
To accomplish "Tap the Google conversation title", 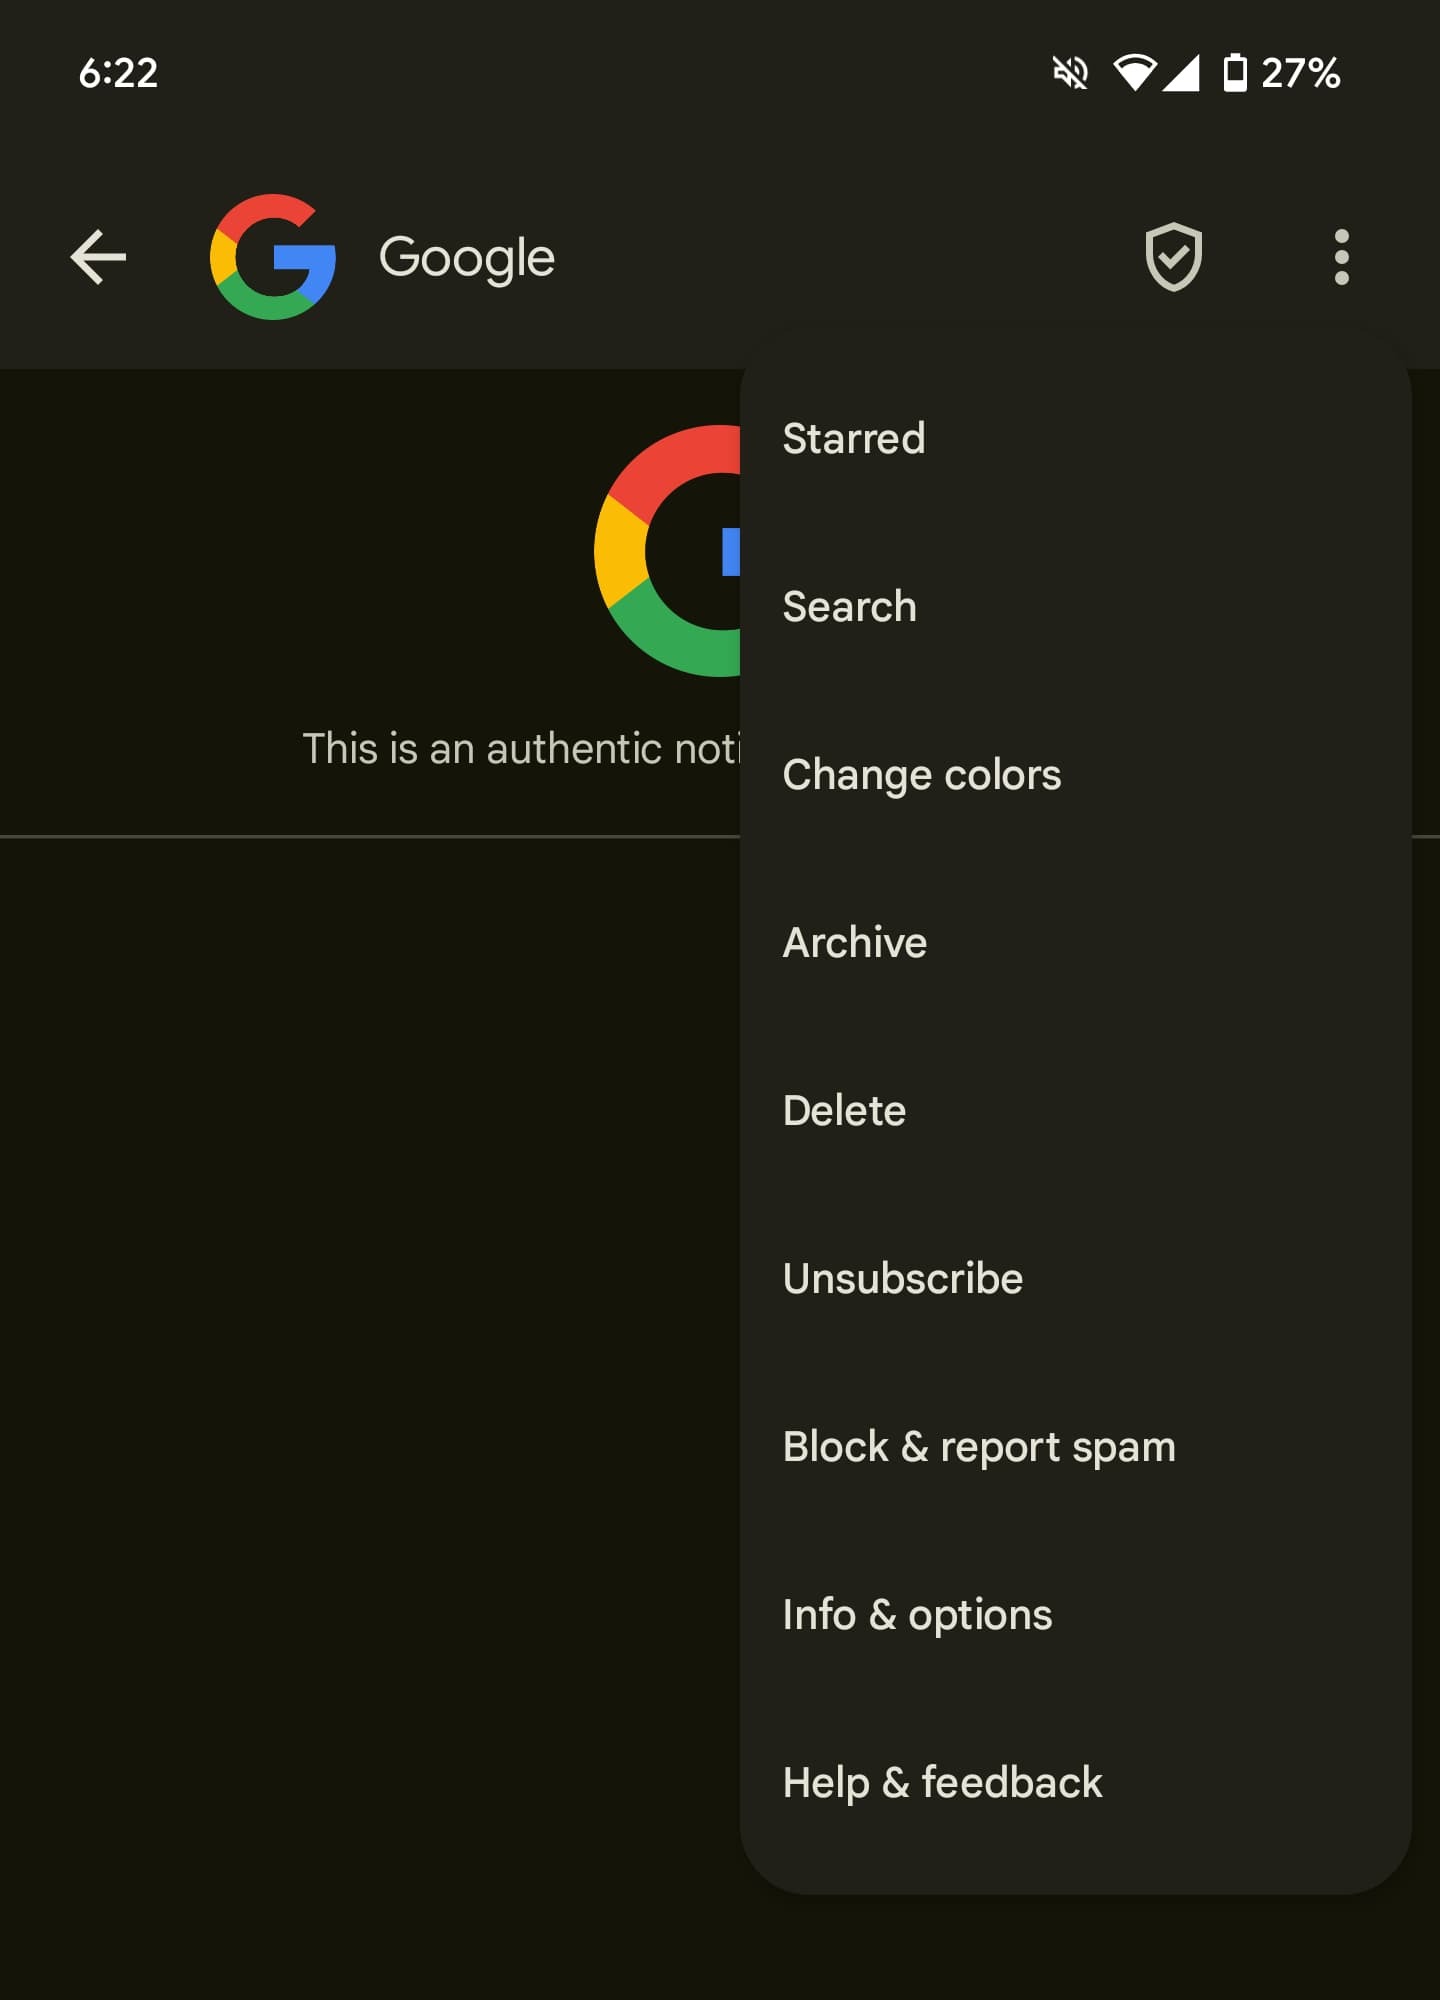I will 467,258.
